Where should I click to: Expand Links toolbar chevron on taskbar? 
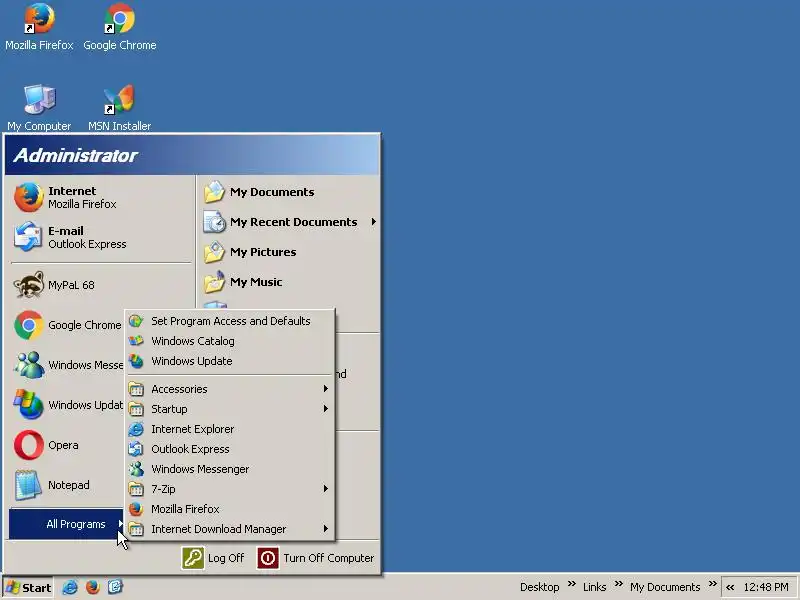(x=618, y=584)
